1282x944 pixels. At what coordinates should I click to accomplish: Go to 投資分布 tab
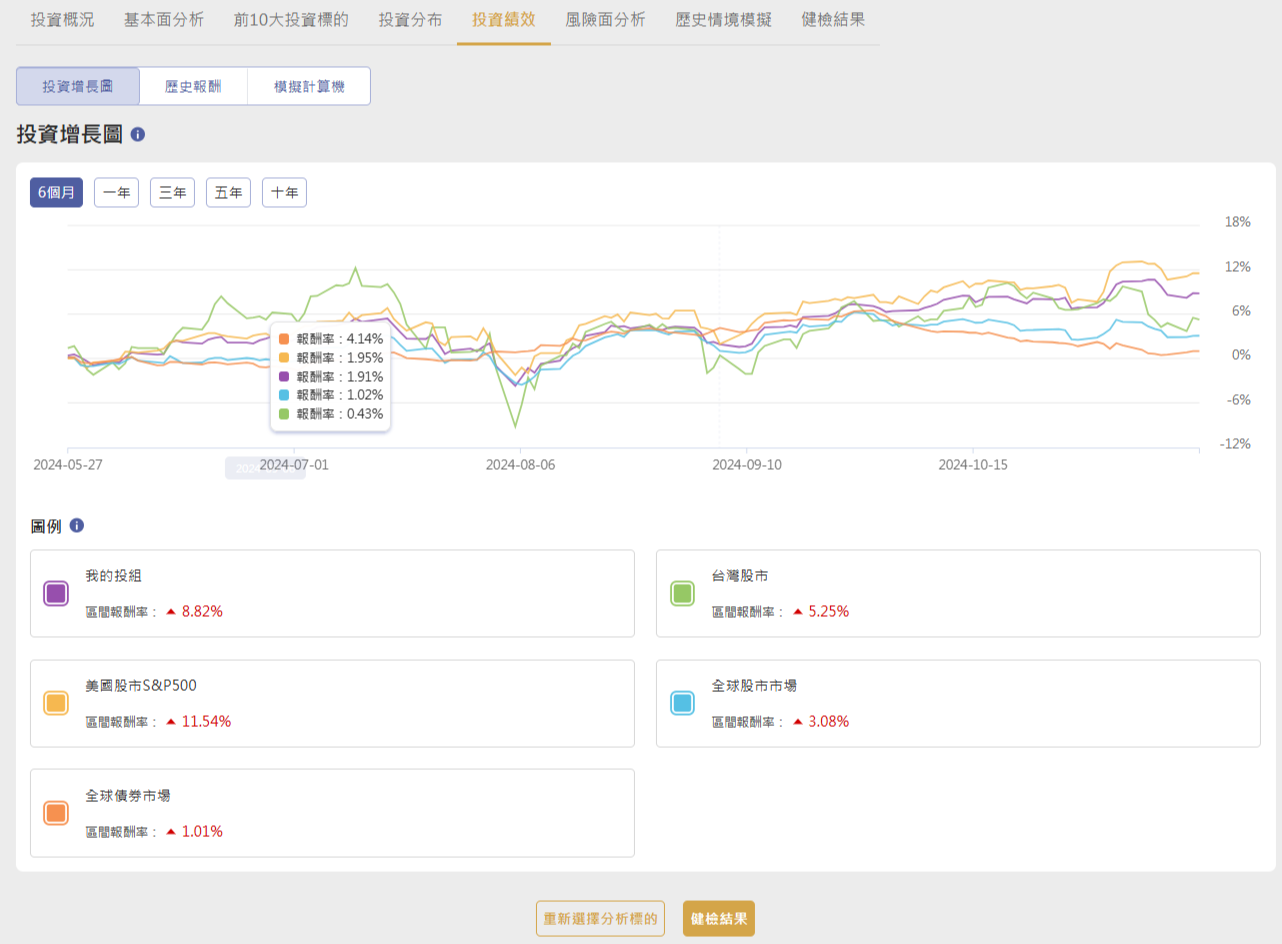[x=410, y=20]
